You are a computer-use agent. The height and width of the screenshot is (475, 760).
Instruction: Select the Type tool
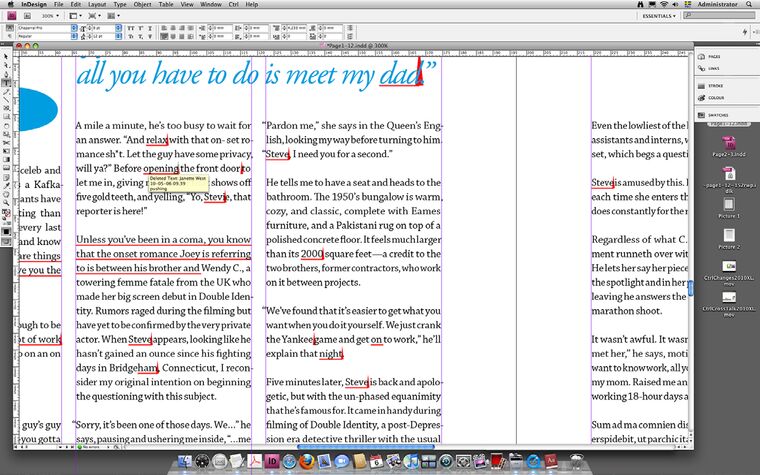[x=6, y=83]
